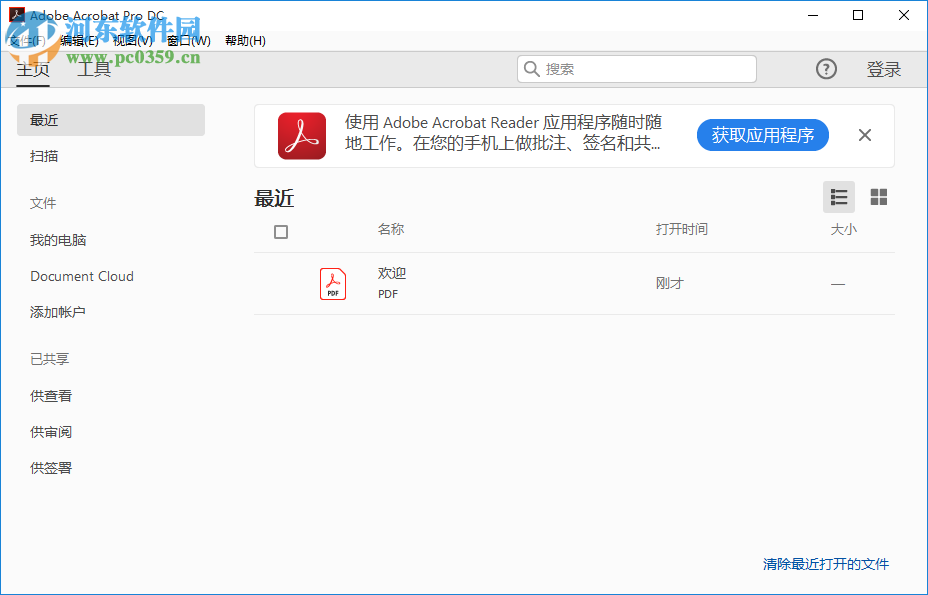Click the 获取应用程序 button
The width and height of the screenshot is (928, 595).
pyautogui.click(x=762, y=135)
